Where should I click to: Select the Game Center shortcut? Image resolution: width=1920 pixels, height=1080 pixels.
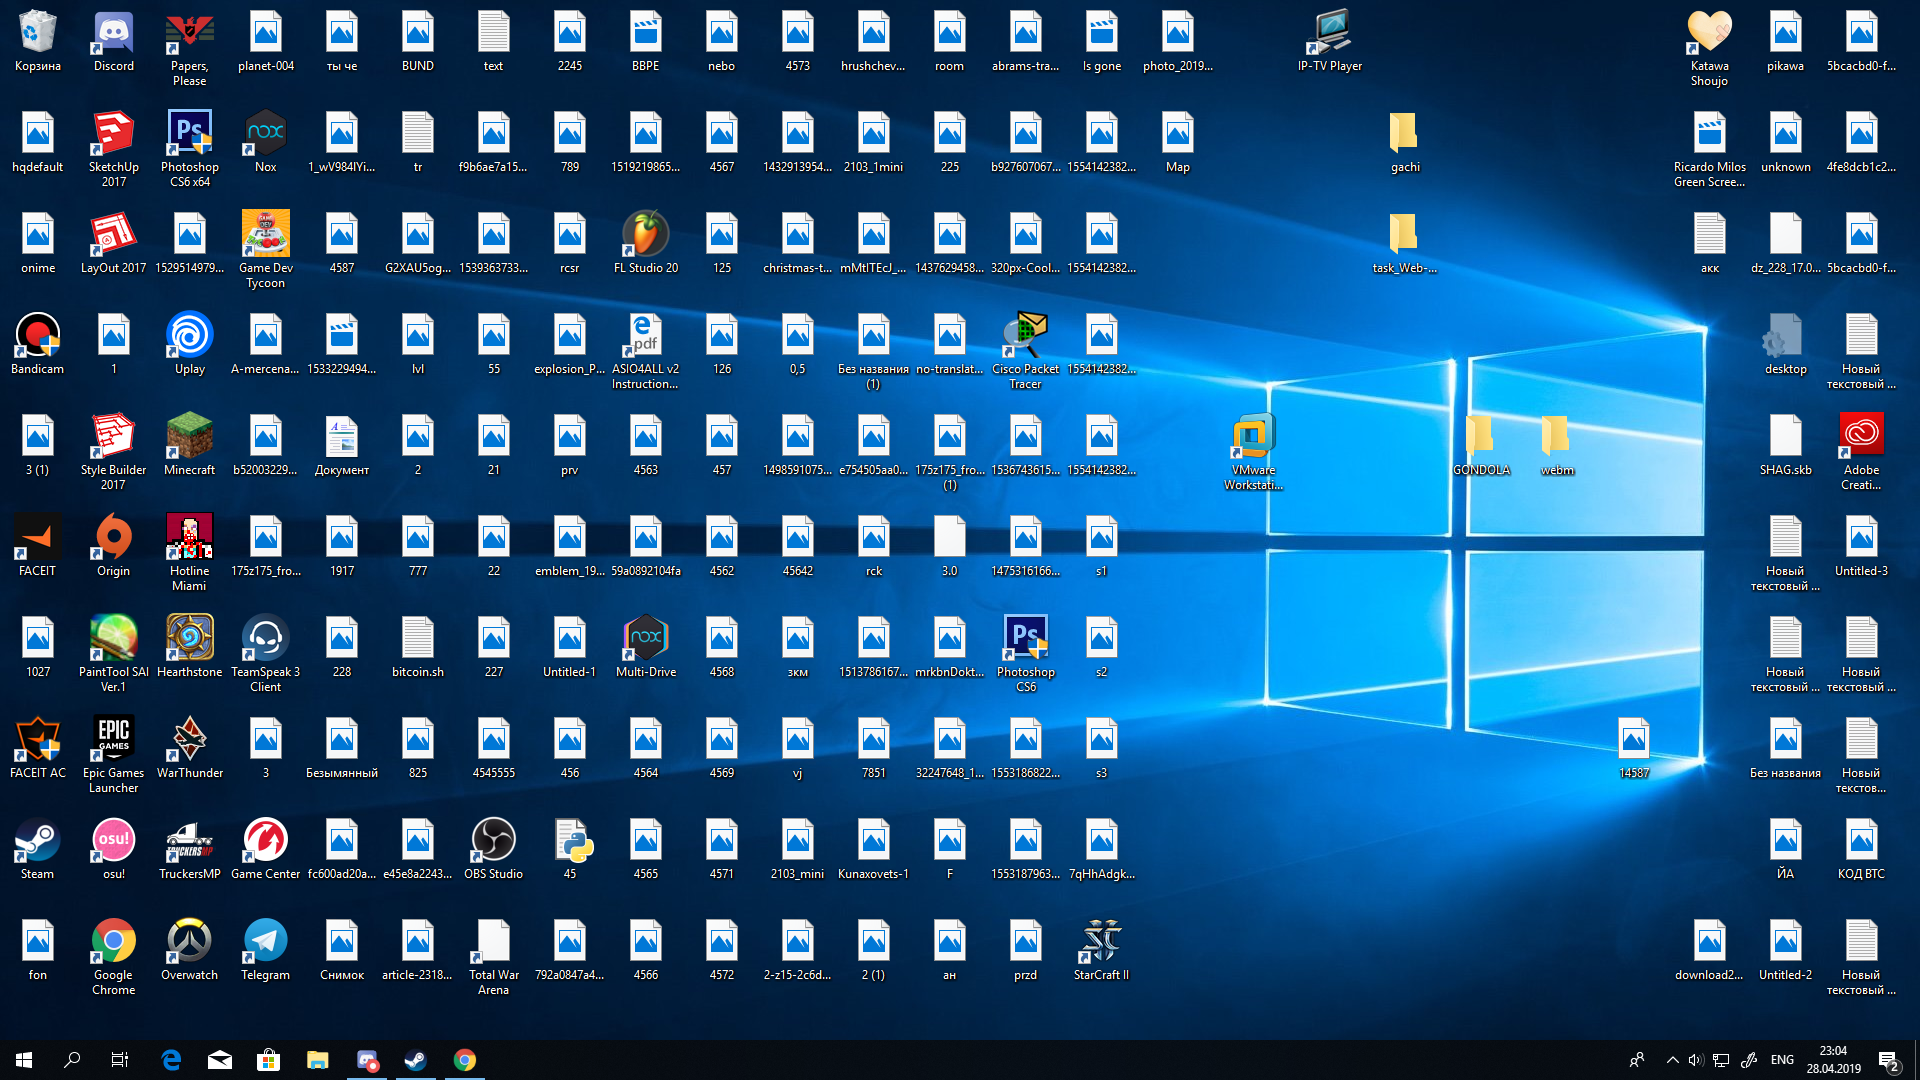(266, 850)
